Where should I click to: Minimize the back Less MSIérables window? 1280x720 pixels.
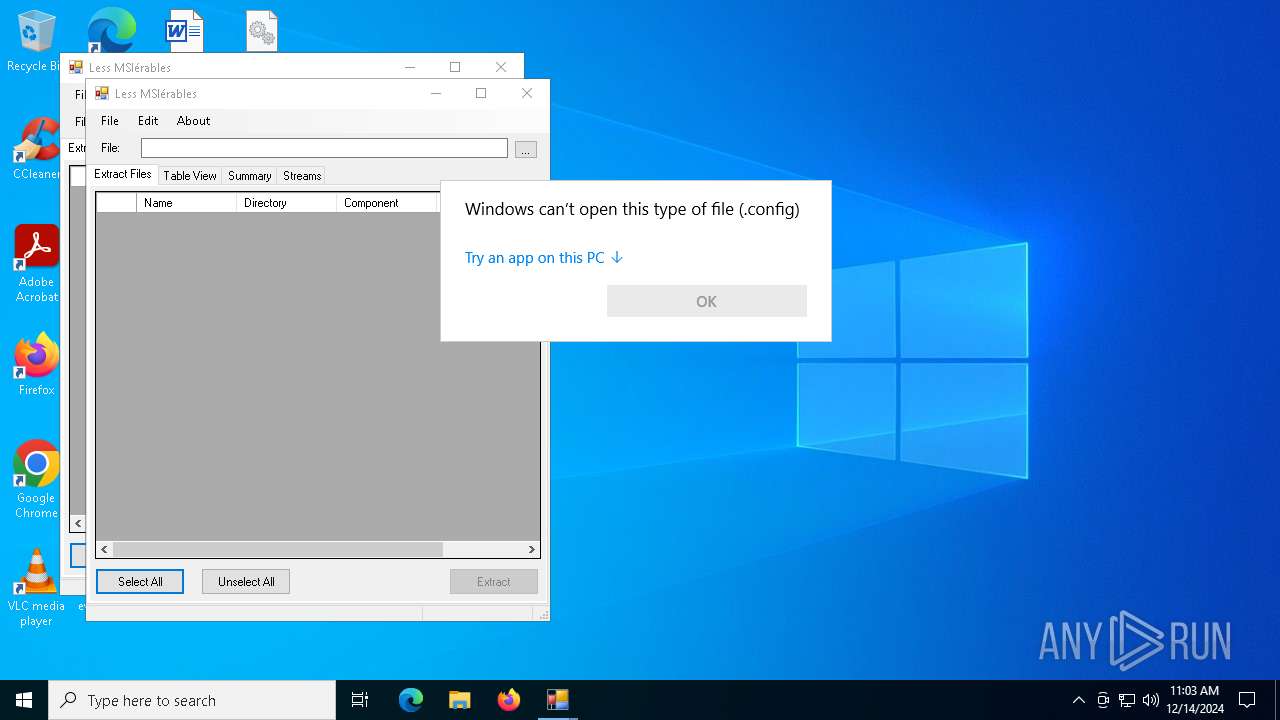(x=410, y=67)
